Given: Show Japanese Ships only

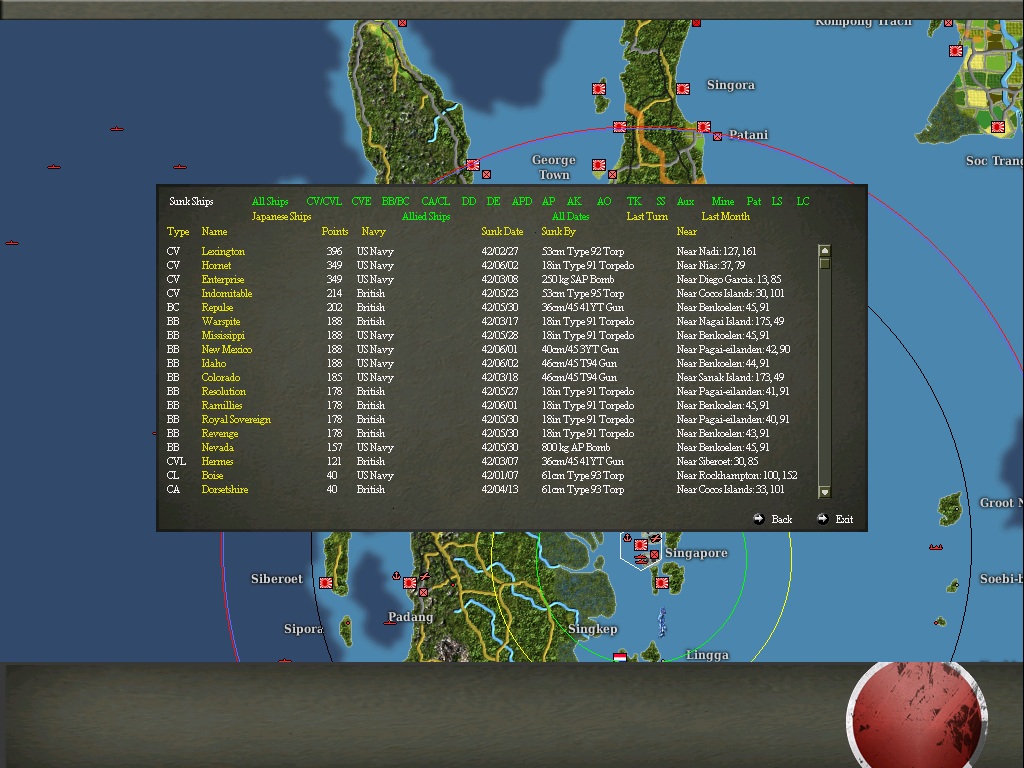Looking at the screenshot, I should tap(281, 216).
